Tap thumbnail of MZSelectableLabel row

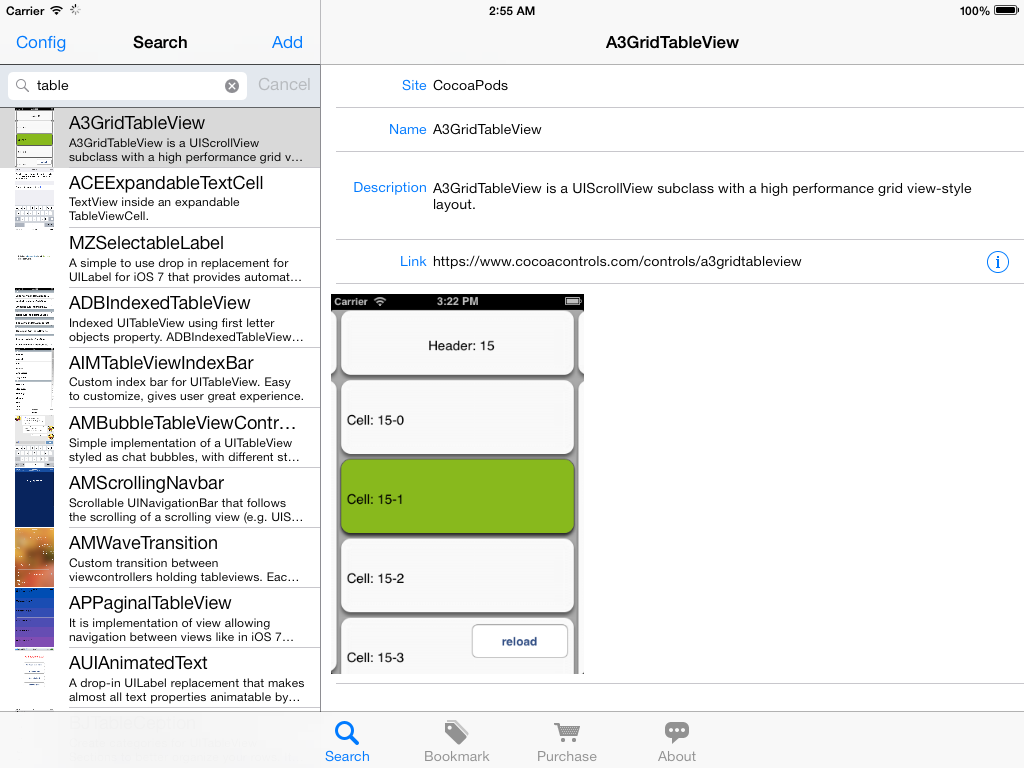pos(35,258)
